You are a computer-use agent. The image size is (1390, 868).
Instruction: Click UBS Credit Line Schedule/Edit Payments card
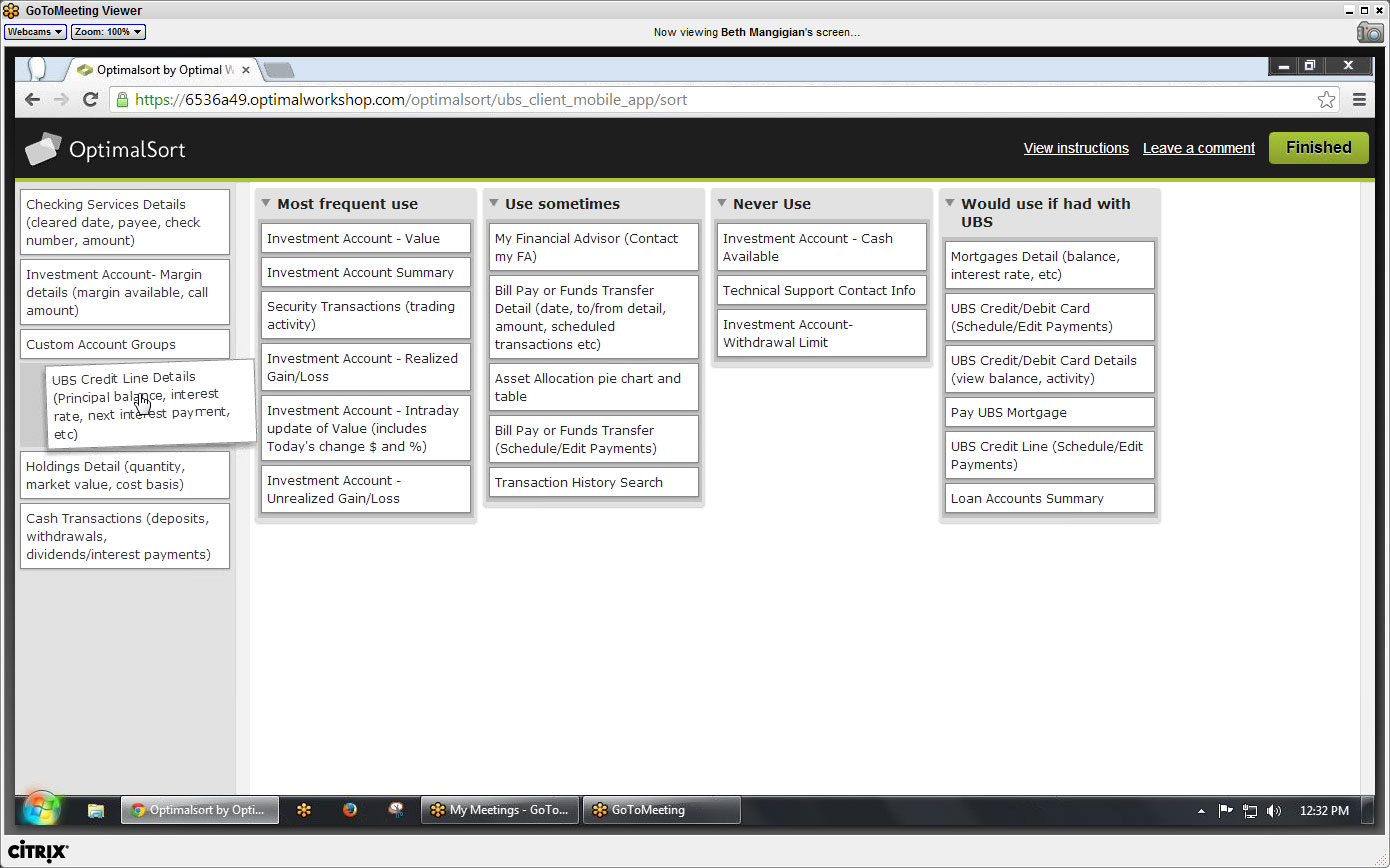pos(1050,455)
